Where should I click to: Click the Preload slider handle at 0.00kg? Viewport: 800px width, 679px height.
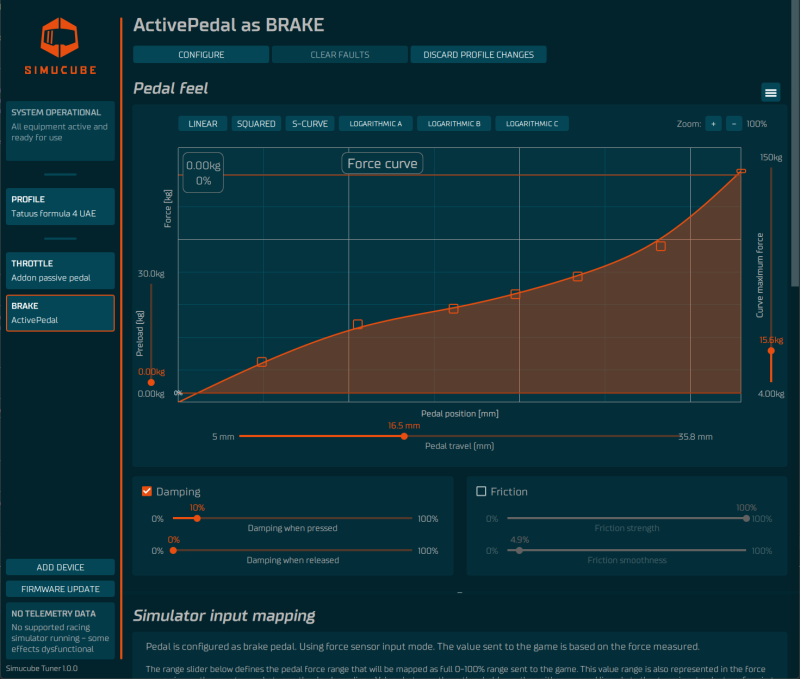click(x=151, y=383)
